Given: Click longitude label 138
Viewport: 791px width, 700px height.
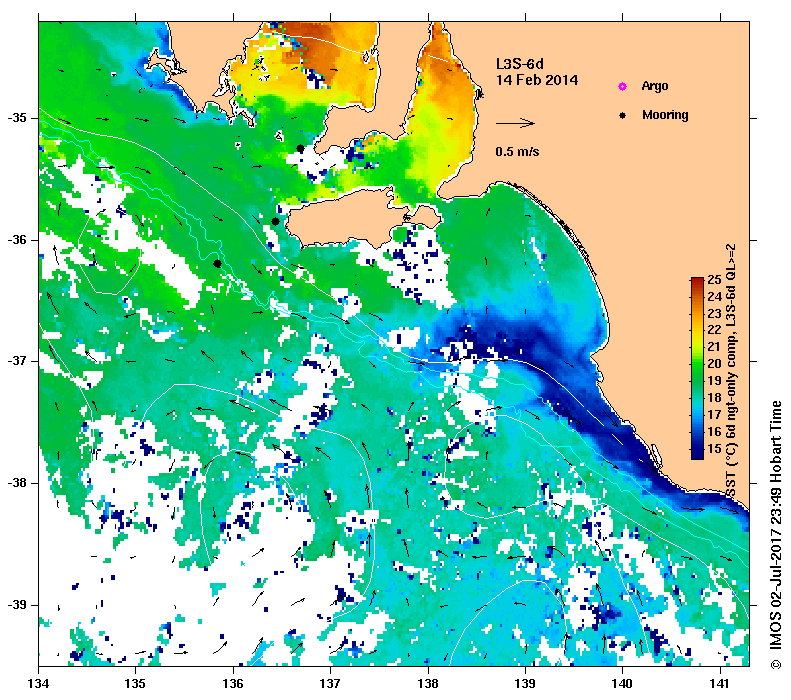Looking at the screenshot, I should 428,684.
